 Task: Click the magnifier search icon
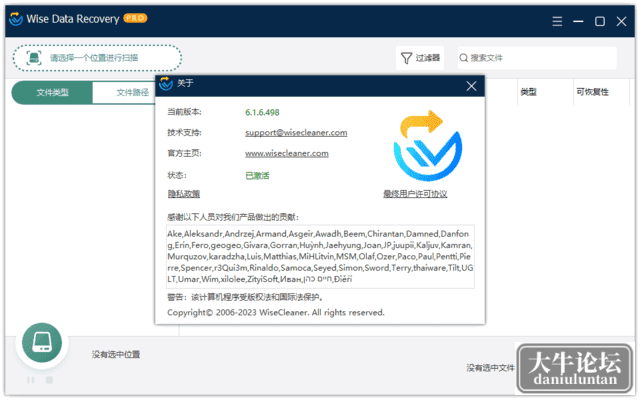pyautogui.click(x=464, y=58)
